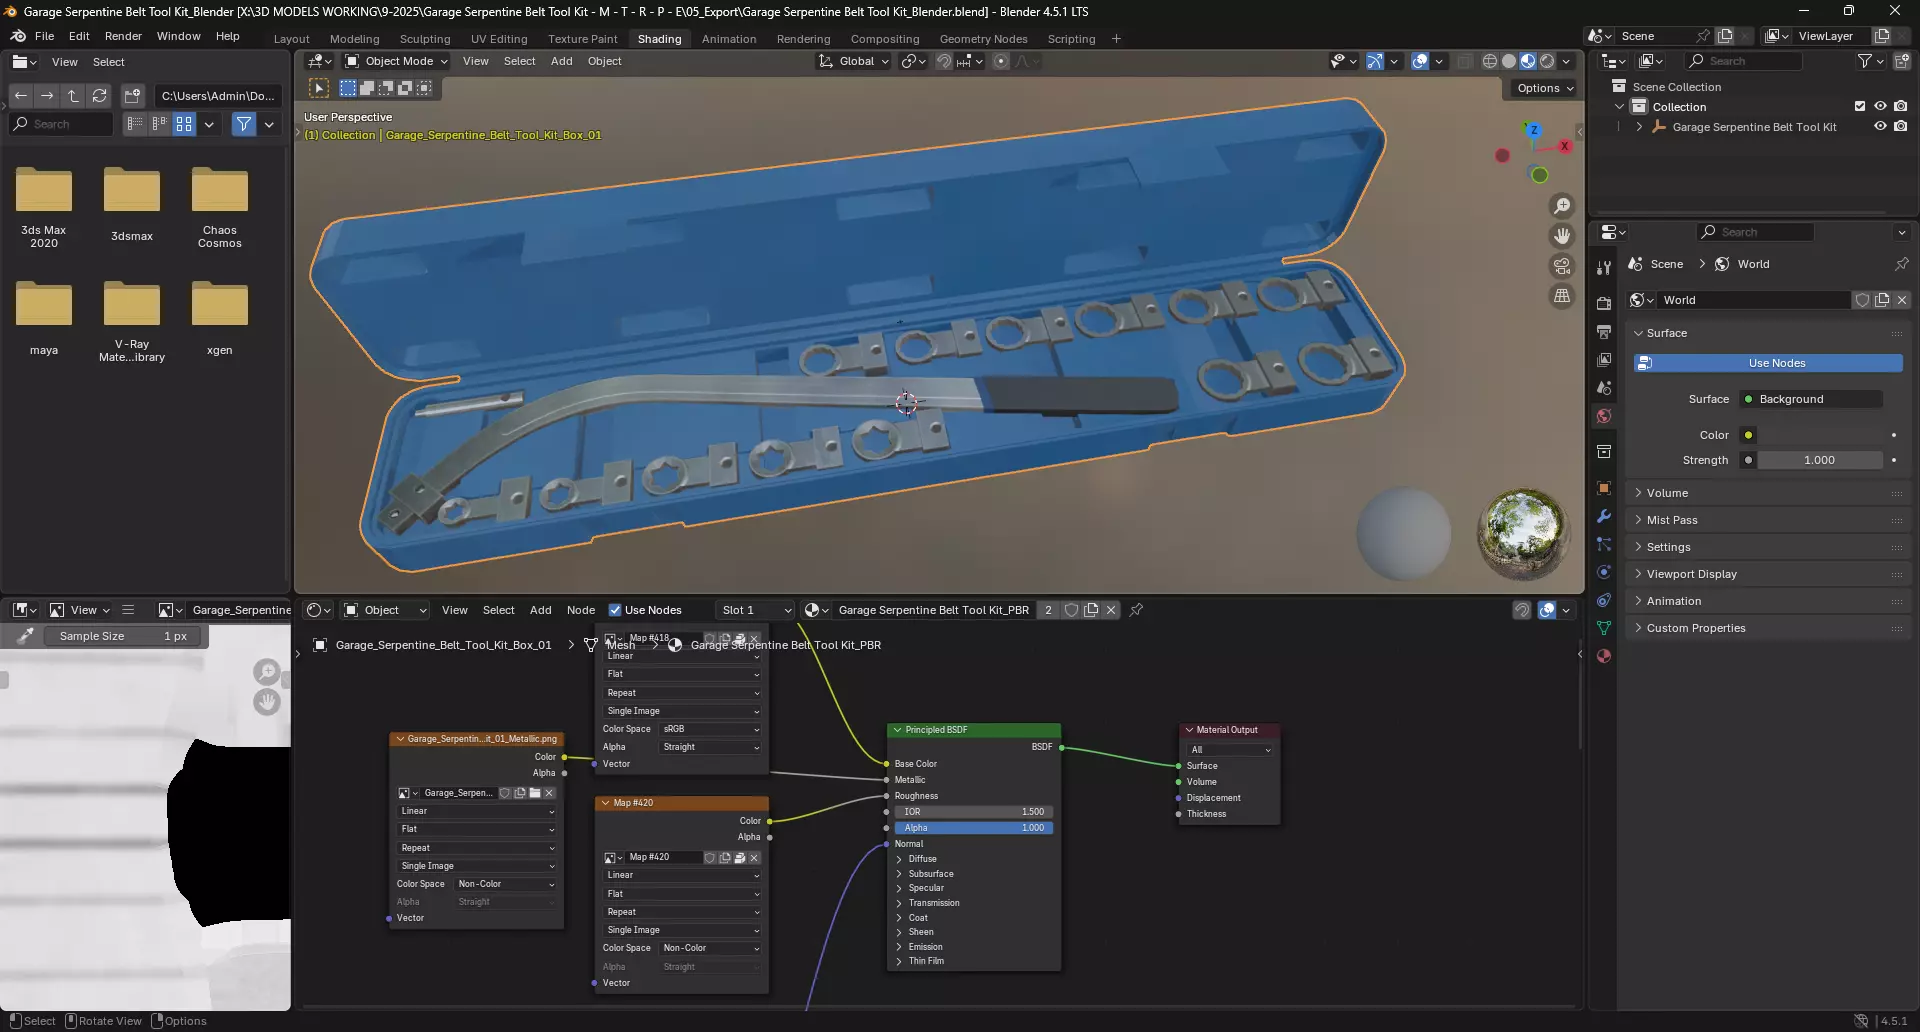Viewport: 1920px width, 1032px height.
Task: Open the maya folder
Action: [44, 318]
